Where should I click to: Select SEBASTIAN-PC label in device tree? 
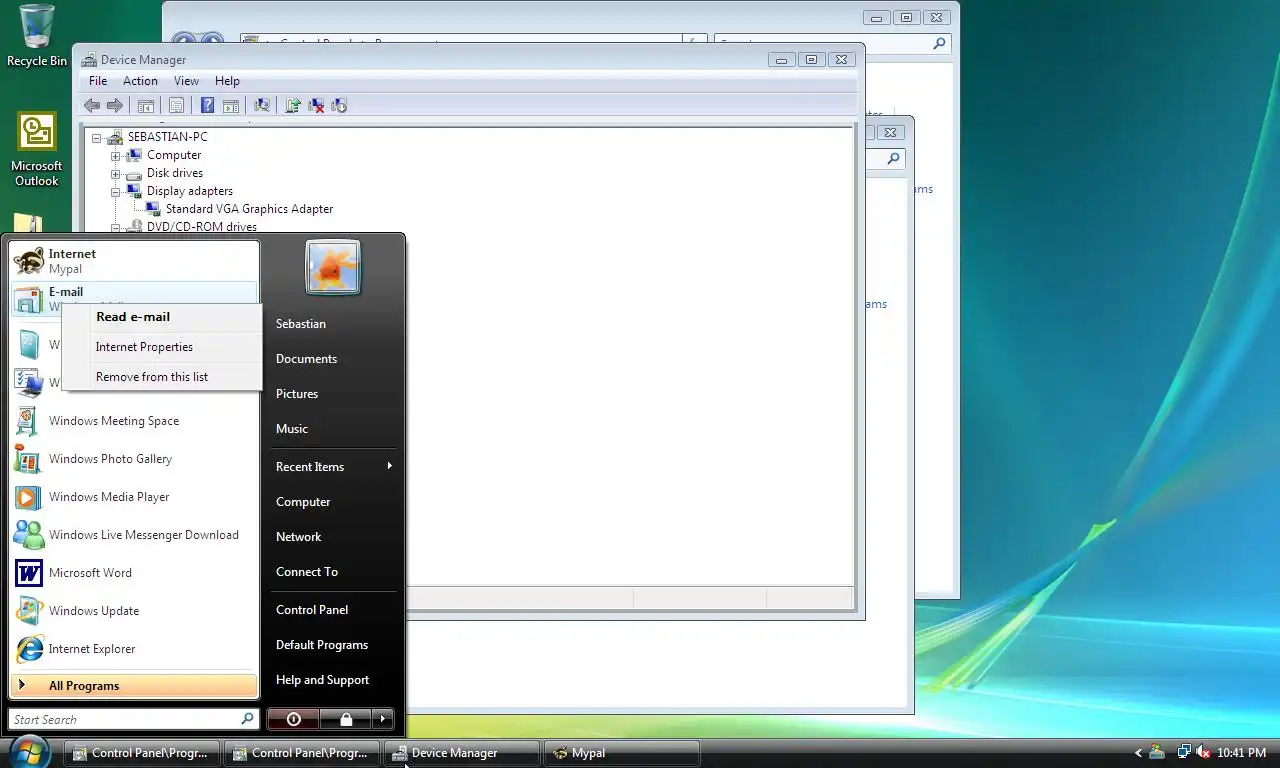click(x=167, y=137)
